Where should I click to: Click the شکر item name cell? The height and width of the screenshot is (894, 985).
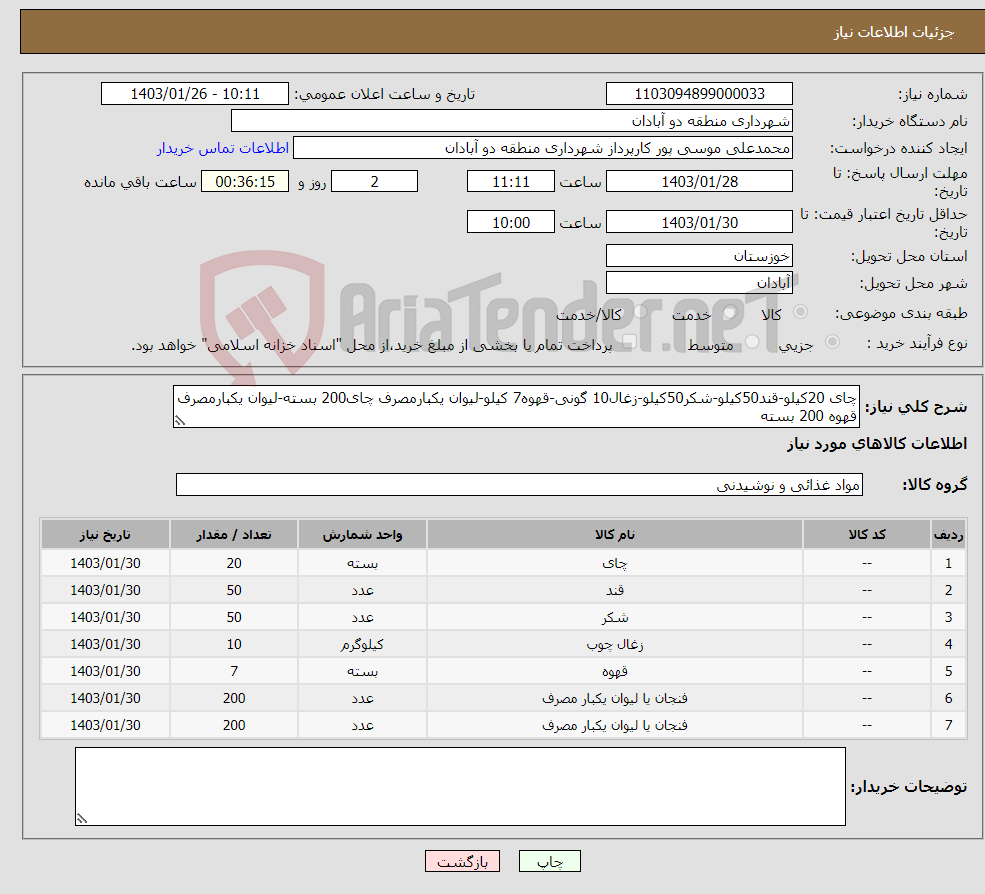614,617
